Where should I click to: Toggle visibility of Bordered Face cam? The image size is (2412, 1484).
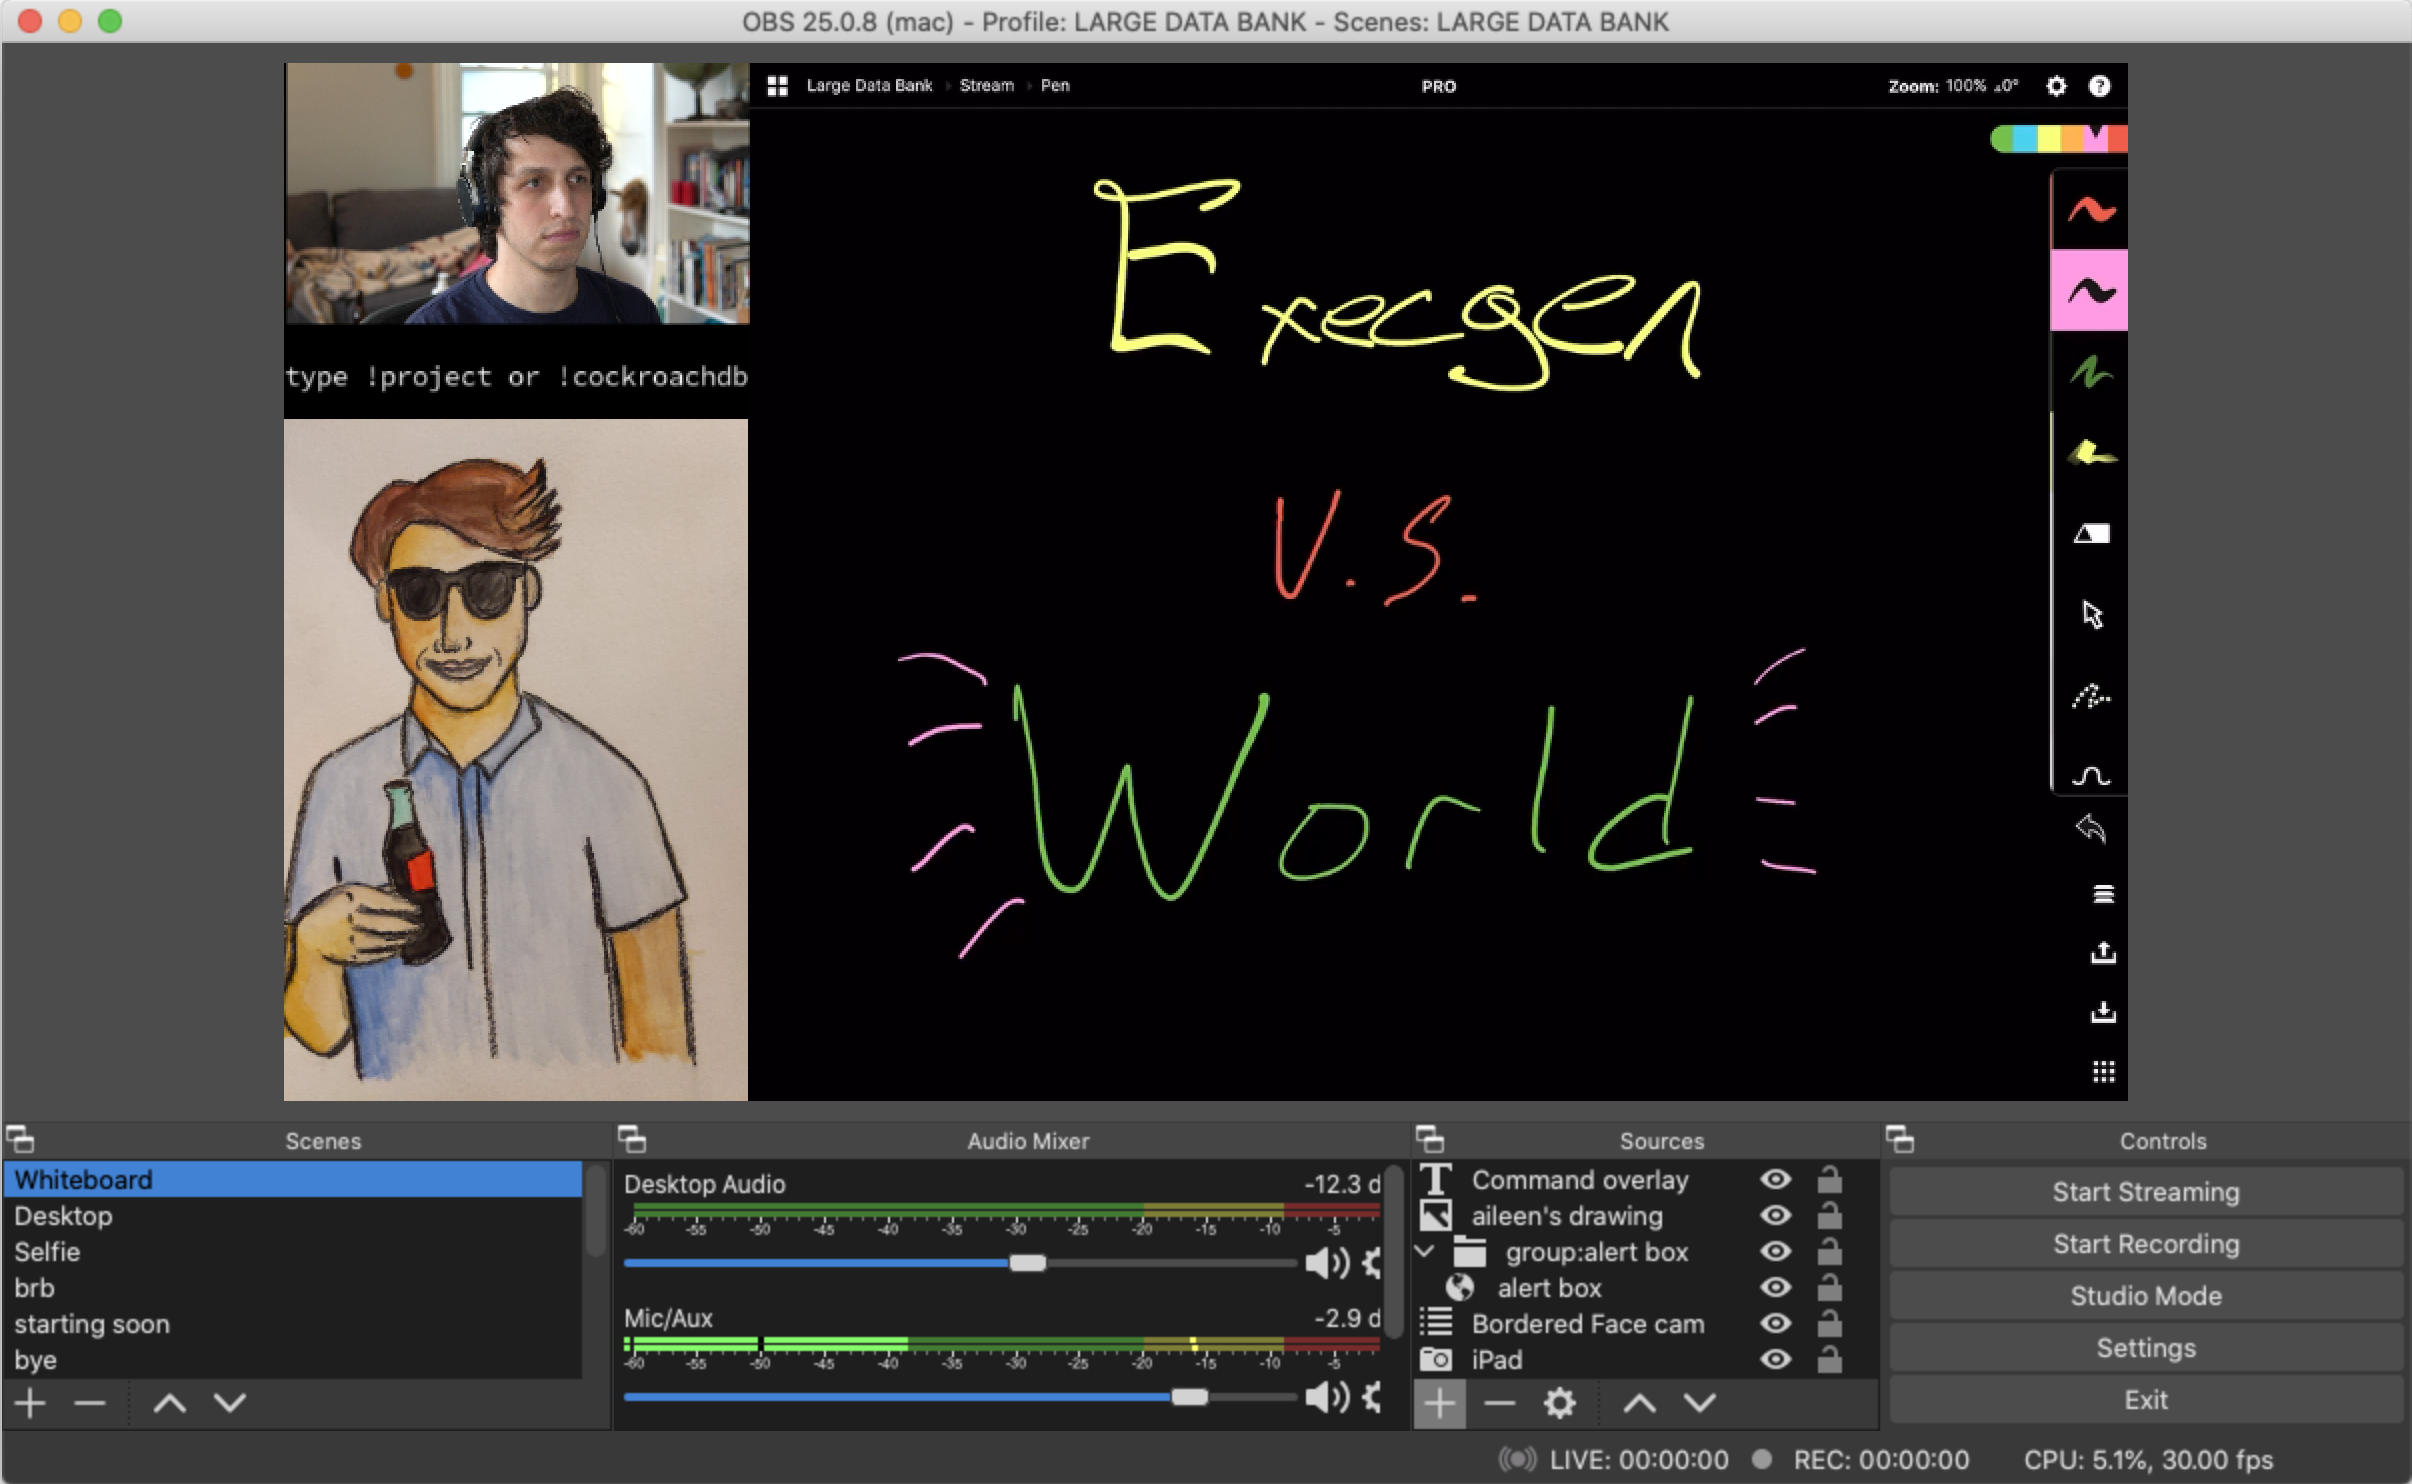1775,1324
